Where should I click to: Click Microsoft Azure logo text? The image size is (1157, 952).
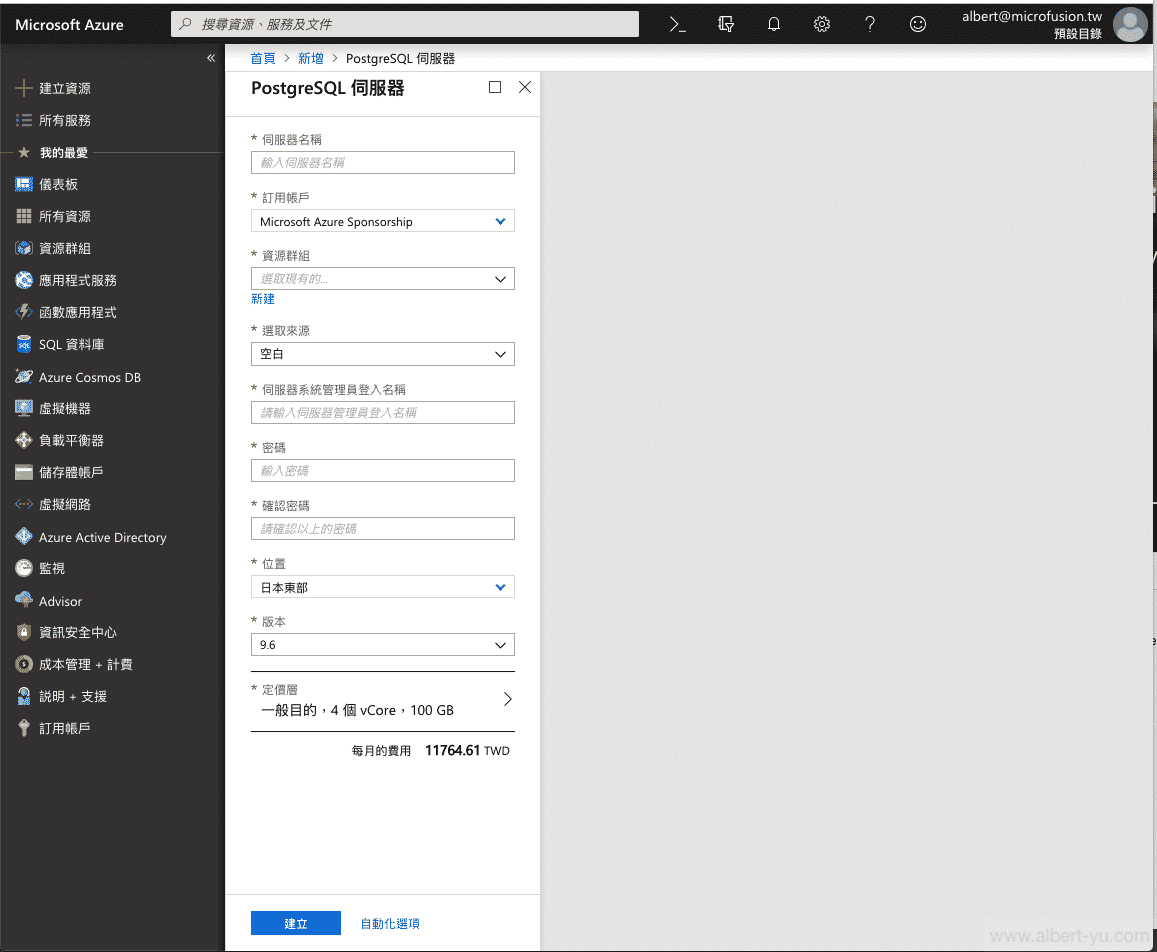point(69,24)
